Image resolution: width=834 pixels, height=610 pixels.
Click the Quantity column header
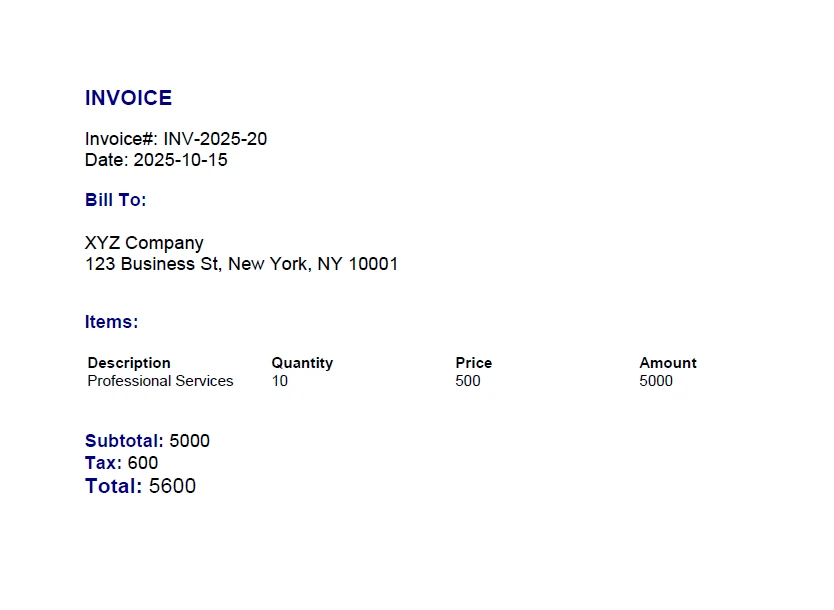(x=302, y=363)
